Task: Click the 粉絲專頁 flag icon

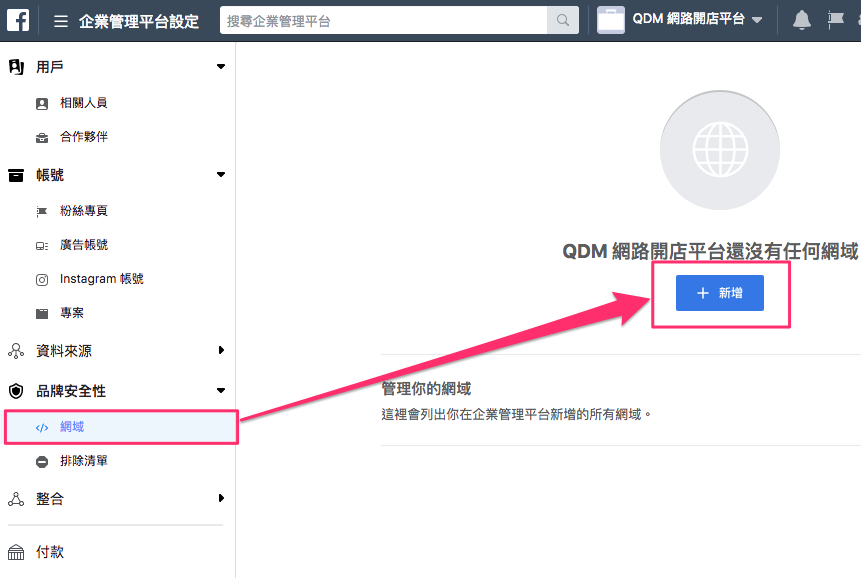Action: click(x=42, y=212)
